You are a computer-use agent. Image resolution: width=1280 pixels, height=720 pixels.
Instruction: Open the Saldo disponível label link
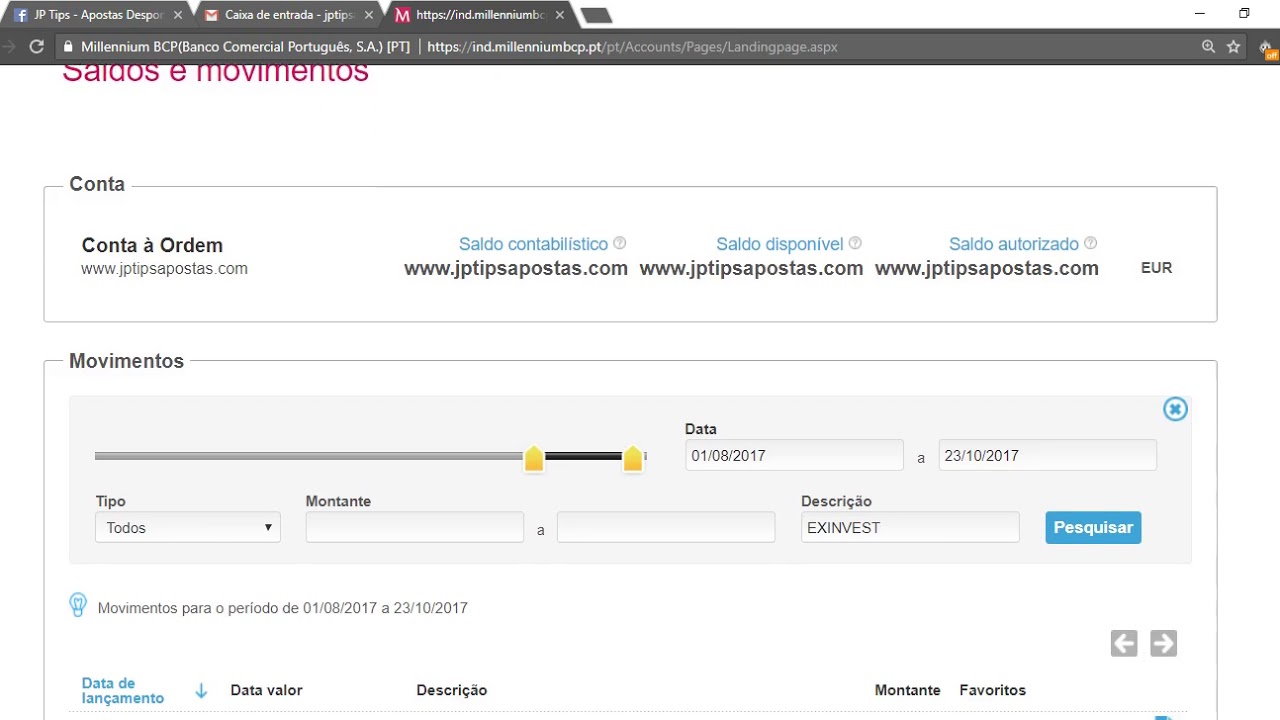(x=780, y=244)
